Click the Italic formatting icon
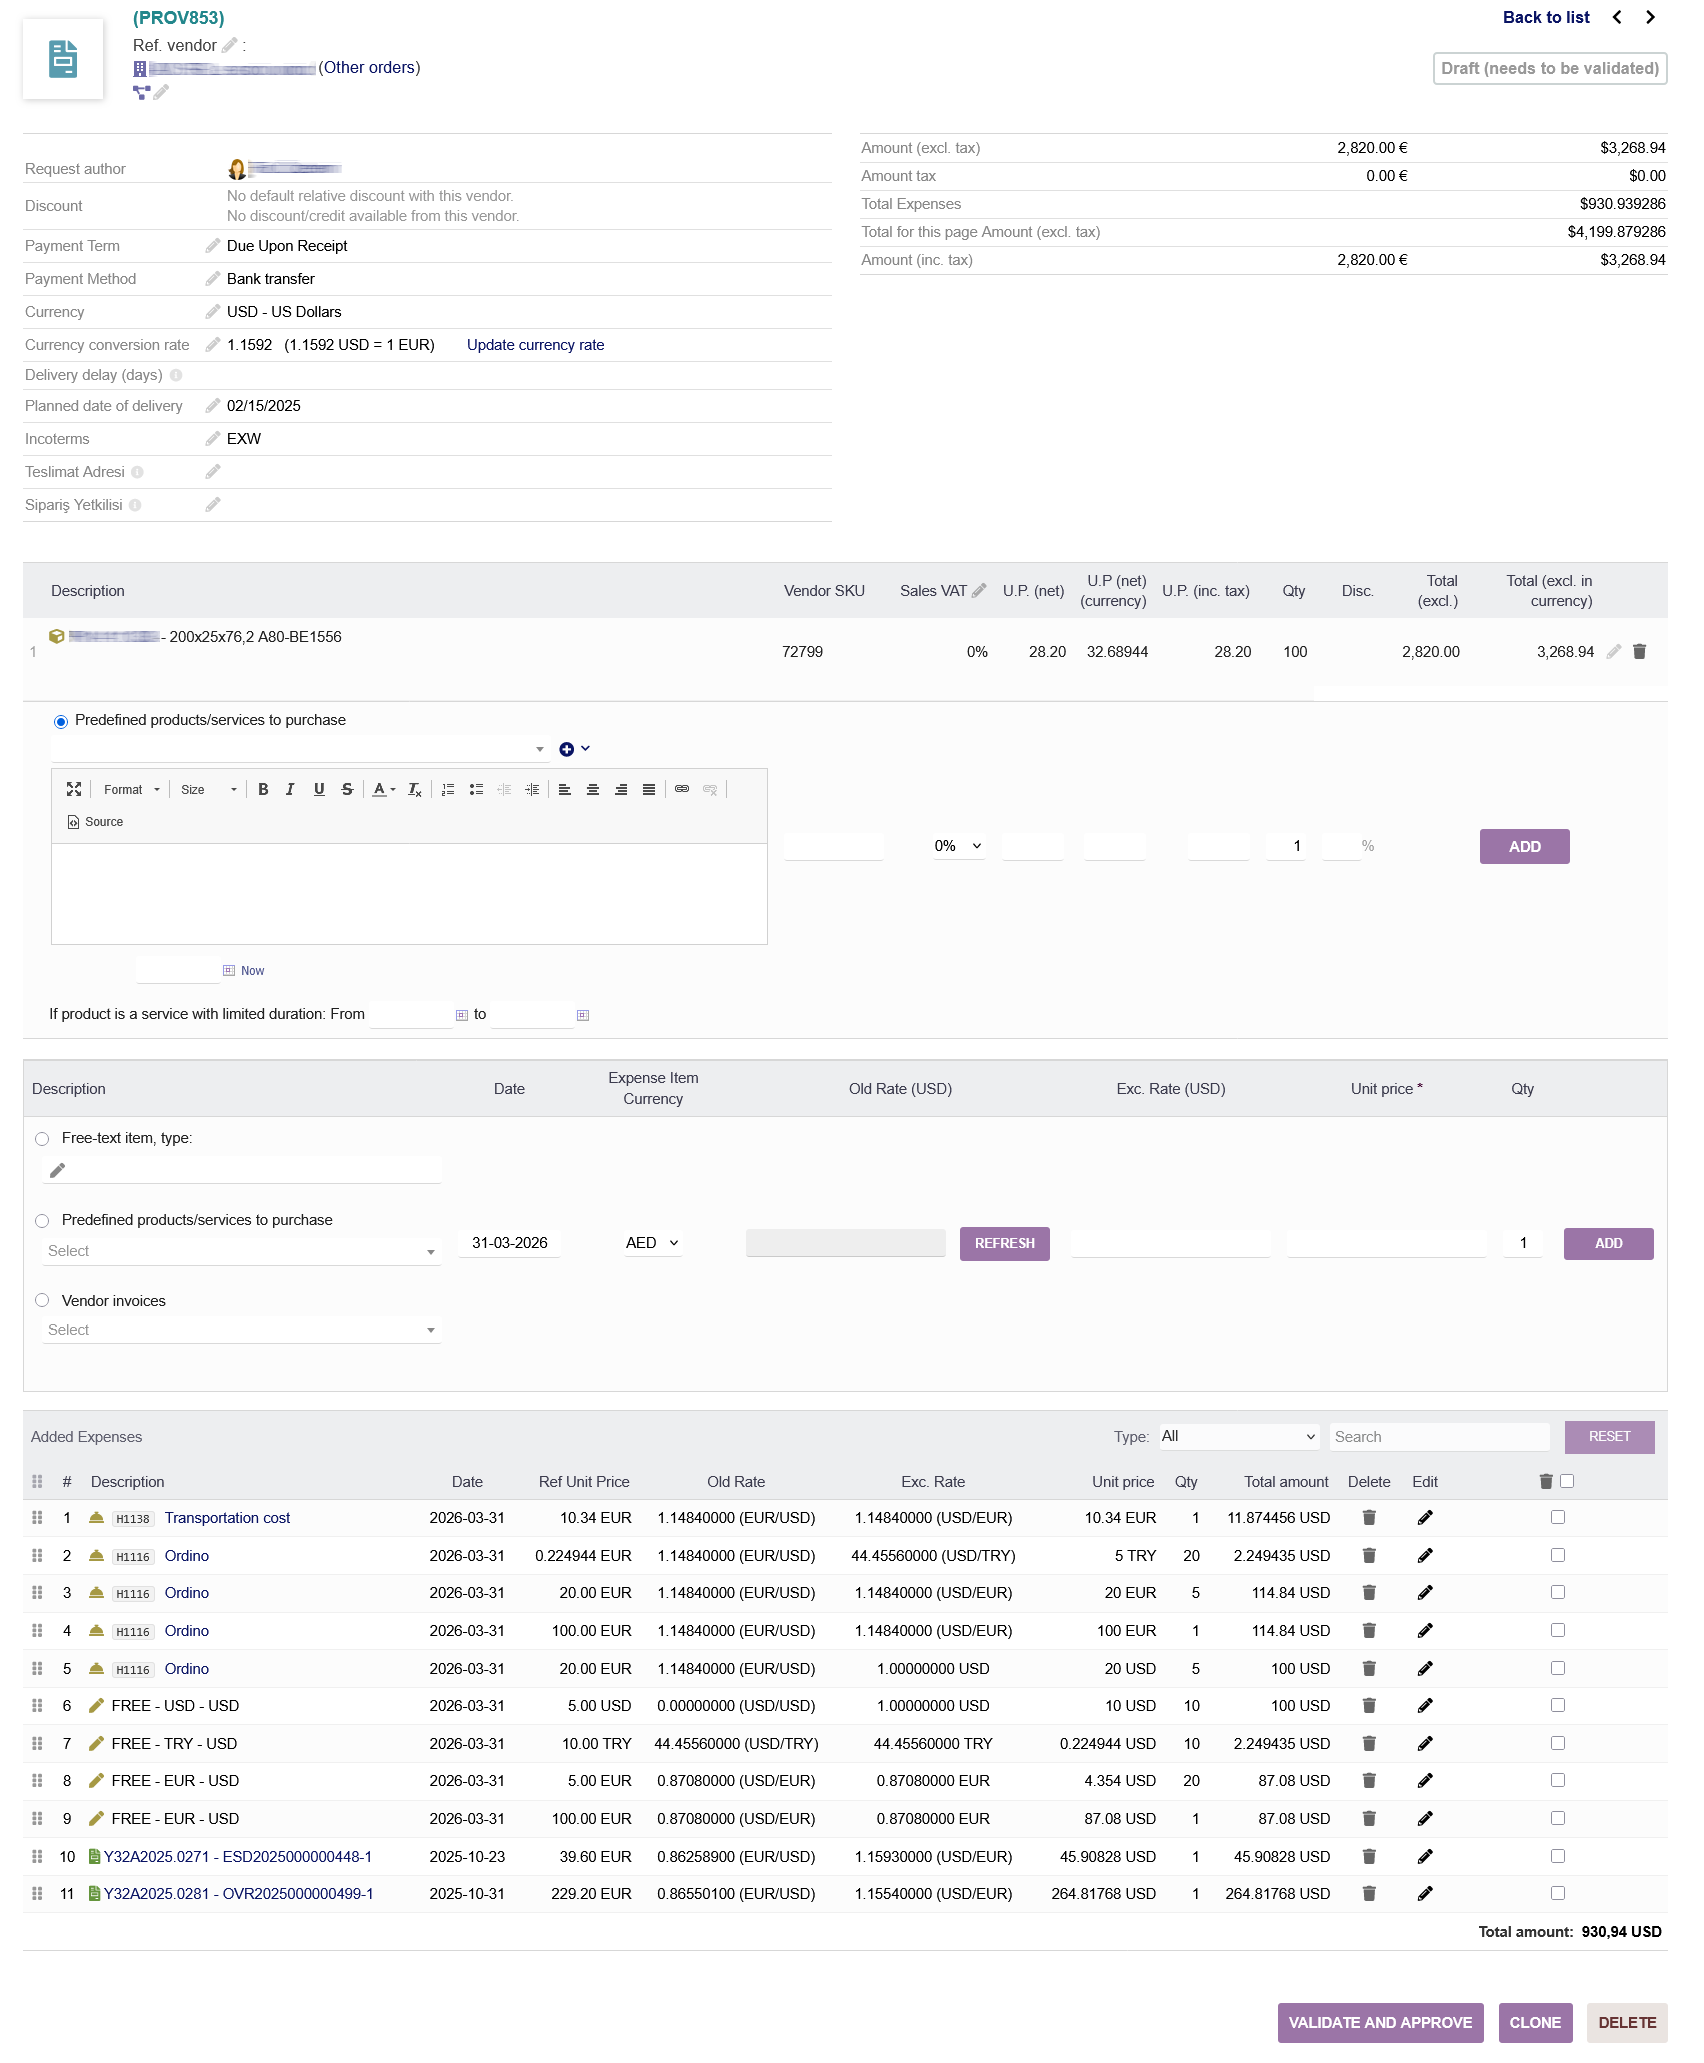The width and height of the screenshot is (1704, 2063). coord(290,789)
